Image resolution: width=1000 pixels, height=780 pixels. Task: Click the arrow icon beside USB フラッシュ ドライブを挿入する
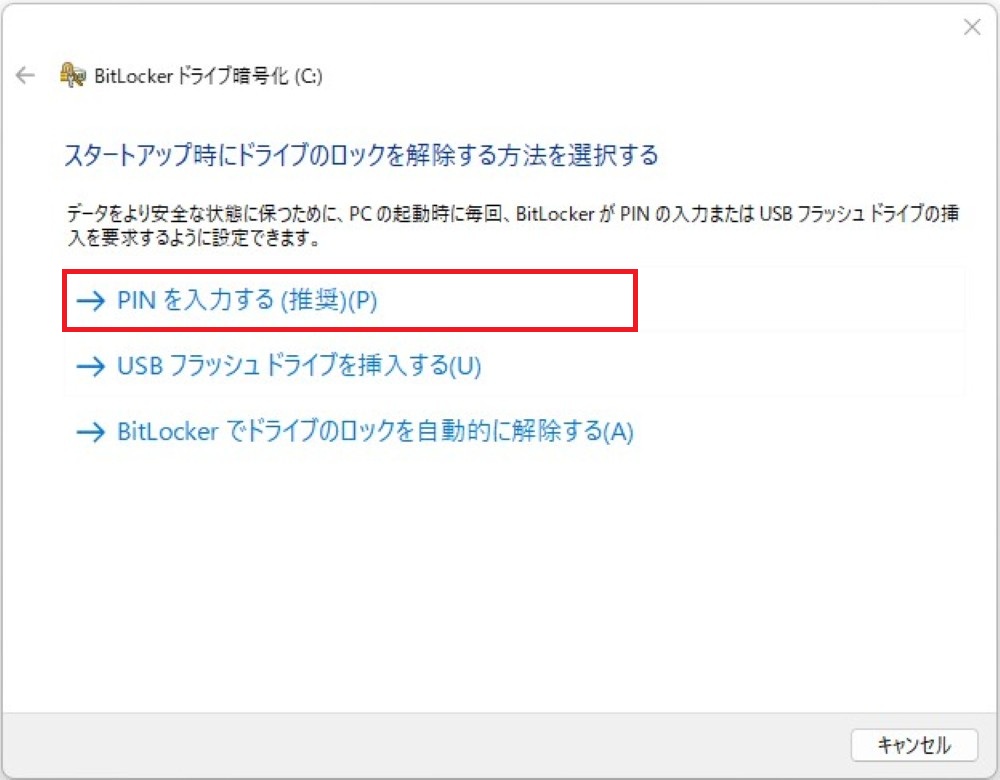click(x=91, y=366)
